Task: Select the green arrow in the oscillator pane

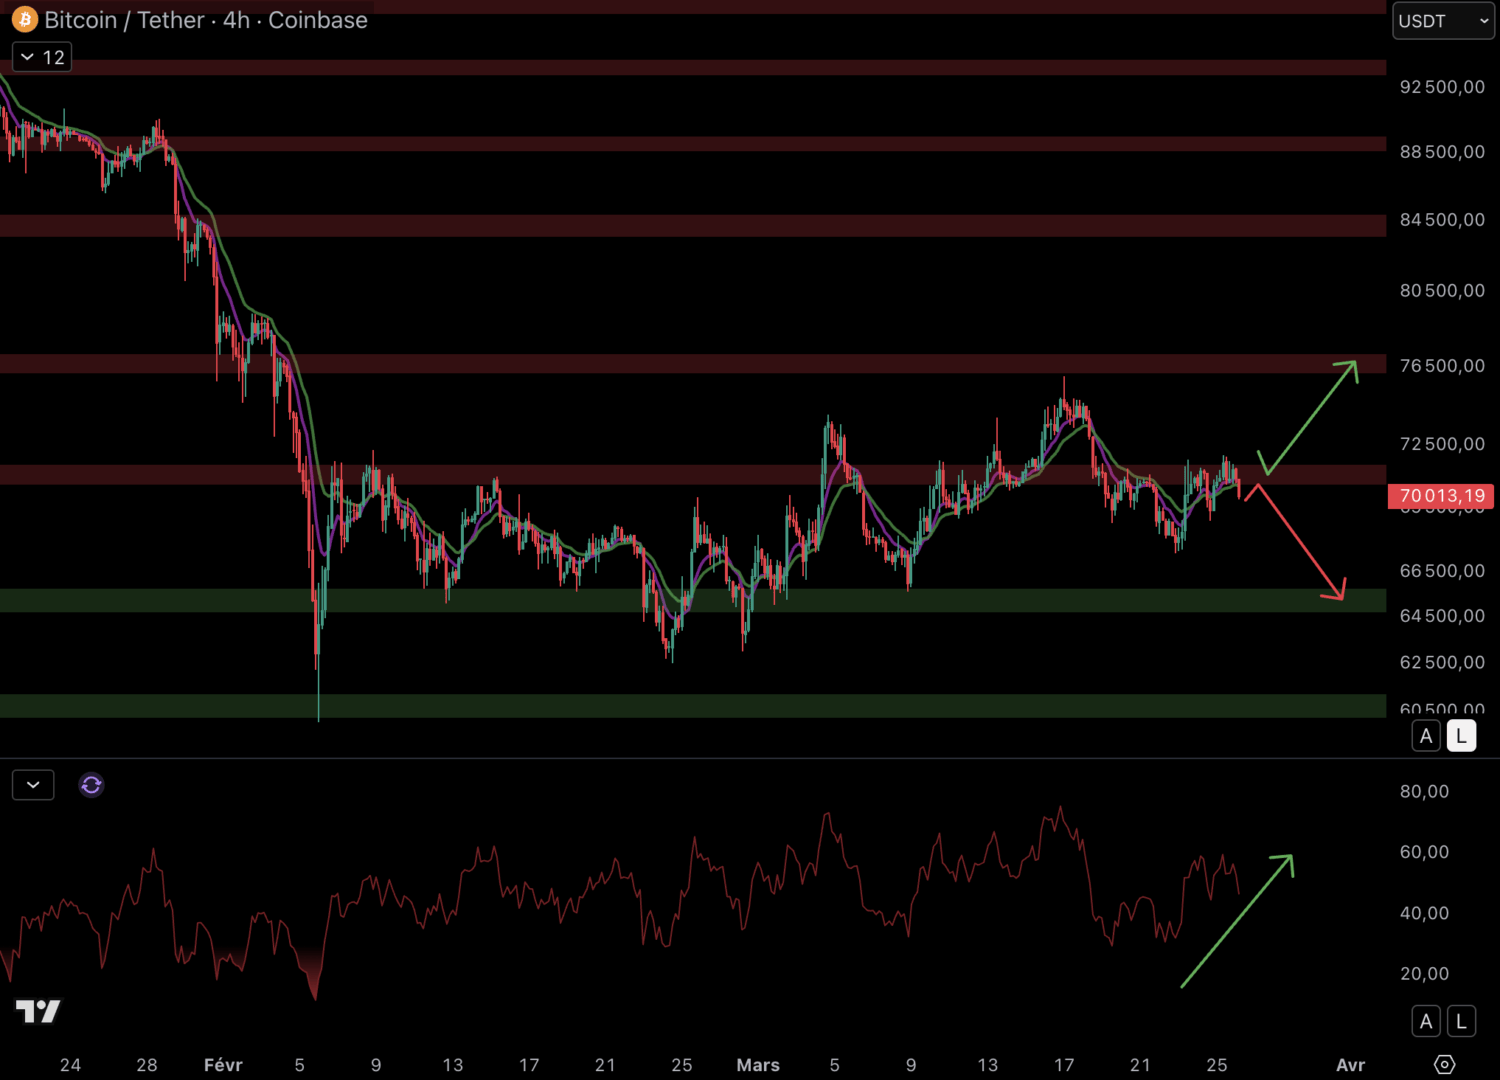Action: 1238,920
